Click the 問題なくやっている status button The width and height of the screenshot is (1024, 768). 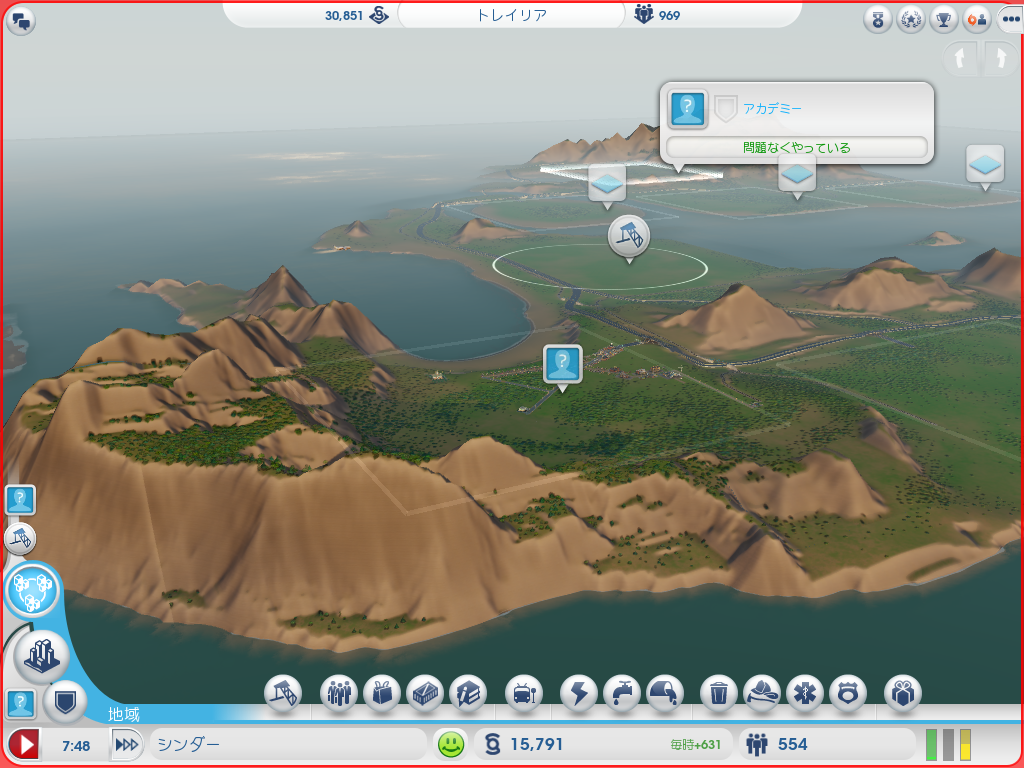pyautogui.click(x=797, y=148)
